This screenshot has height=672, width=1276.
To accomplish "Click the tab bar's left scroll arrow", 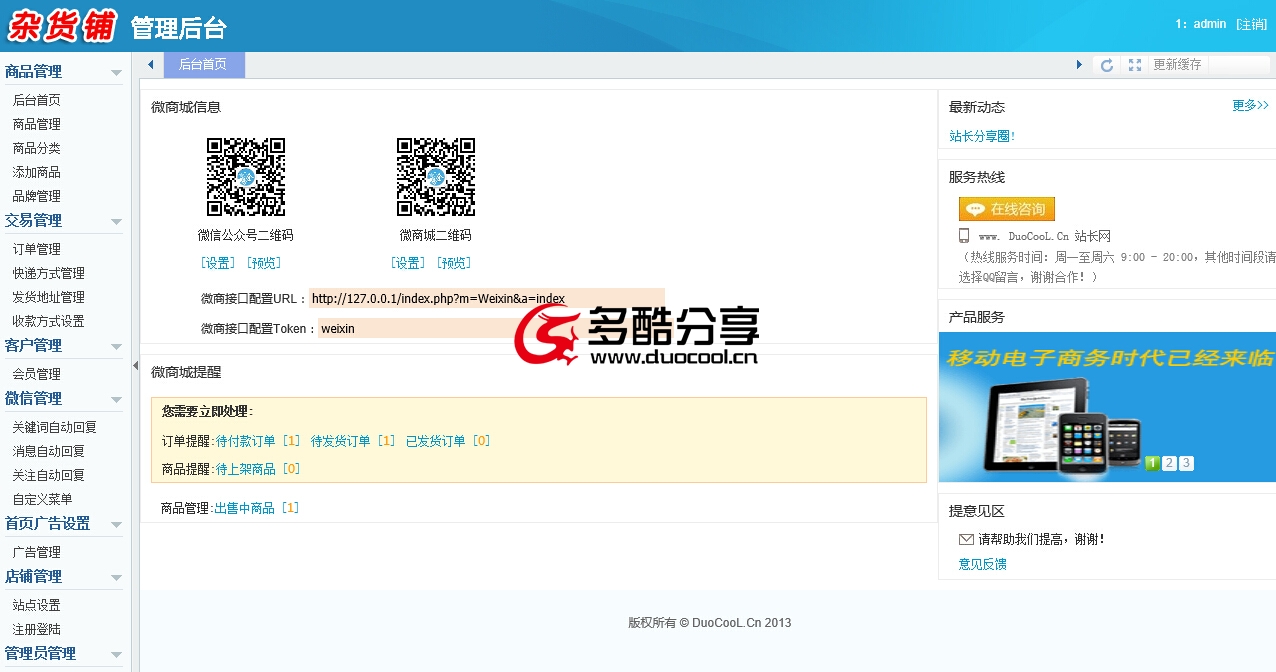I will coord(151,65).
